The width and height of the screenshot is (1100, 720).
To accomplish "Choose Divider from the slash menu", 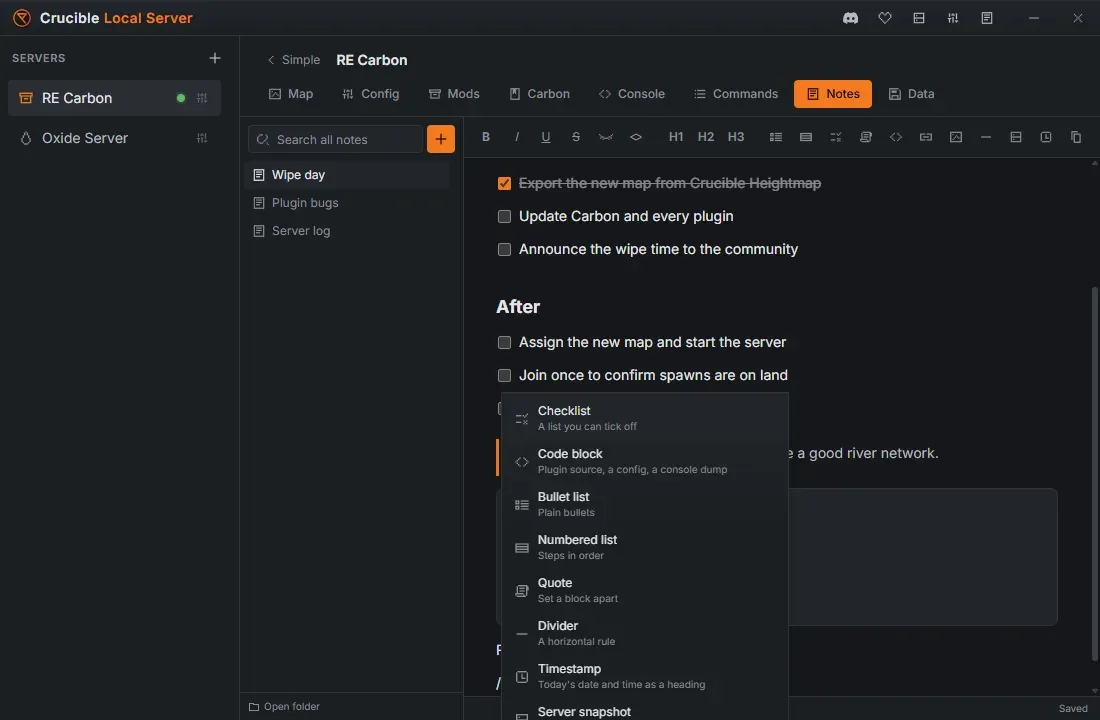I will [645, 633].
